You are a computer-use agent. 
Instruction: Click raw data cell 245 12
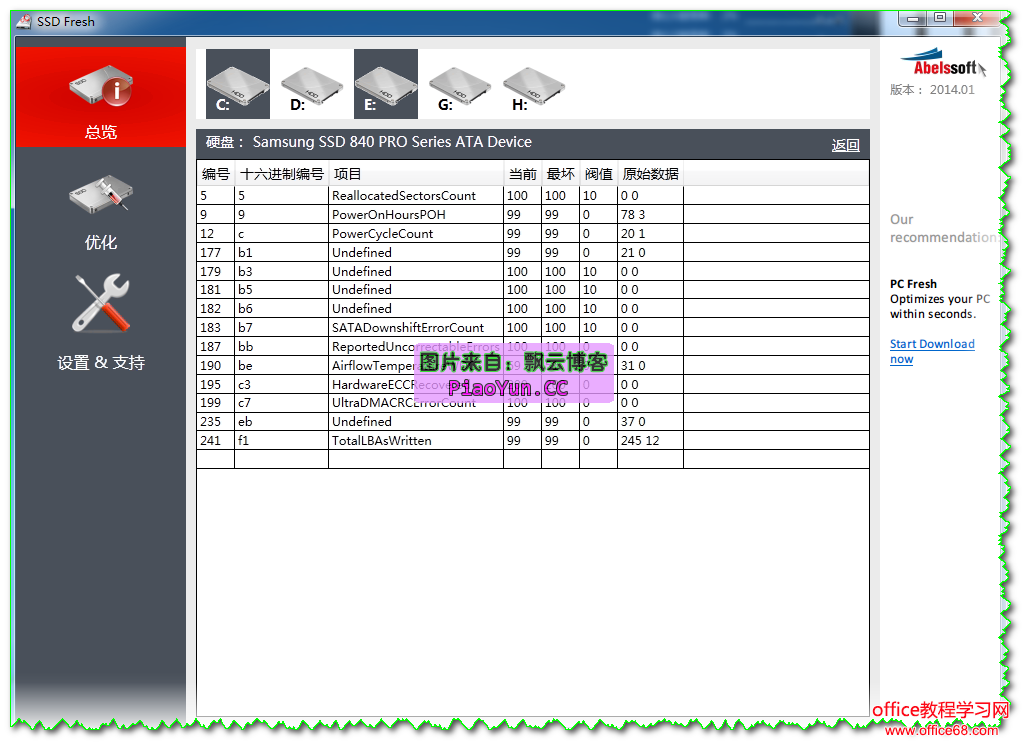point(650,441)
